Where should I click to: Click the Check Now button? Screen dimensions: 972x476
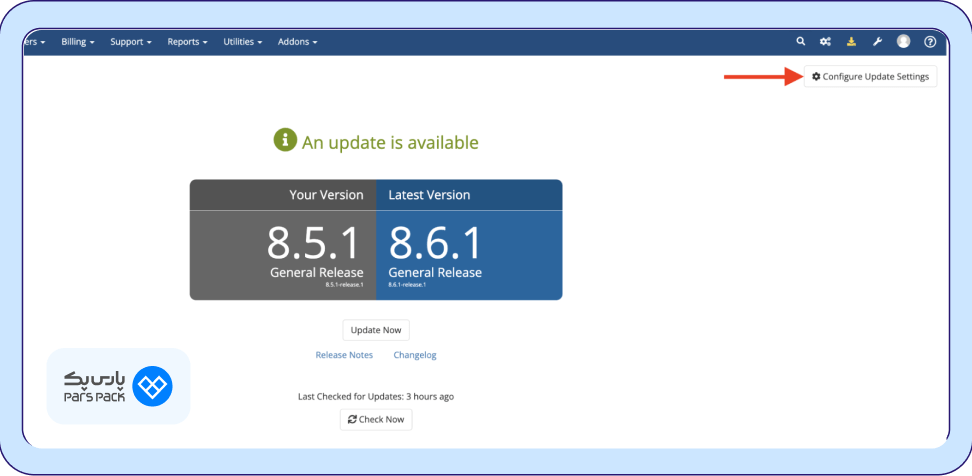[x=376, y=420]
